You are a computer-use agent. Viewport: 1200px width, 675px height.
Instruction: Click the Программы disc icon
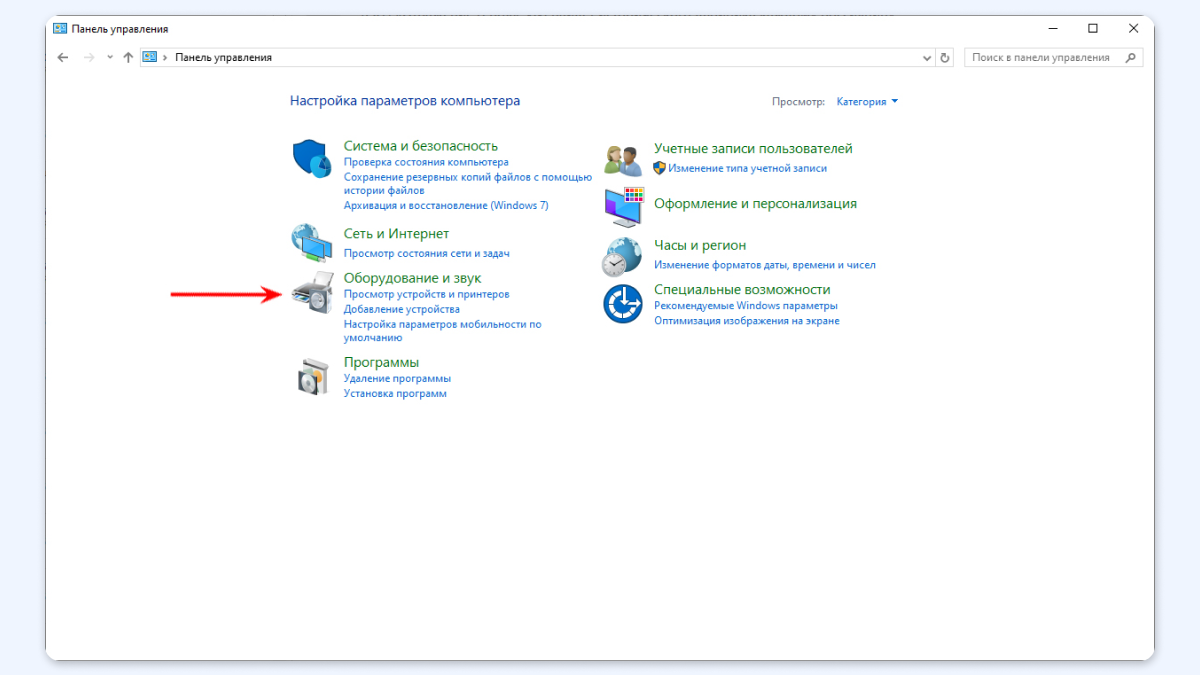click(x=311, y=376)
